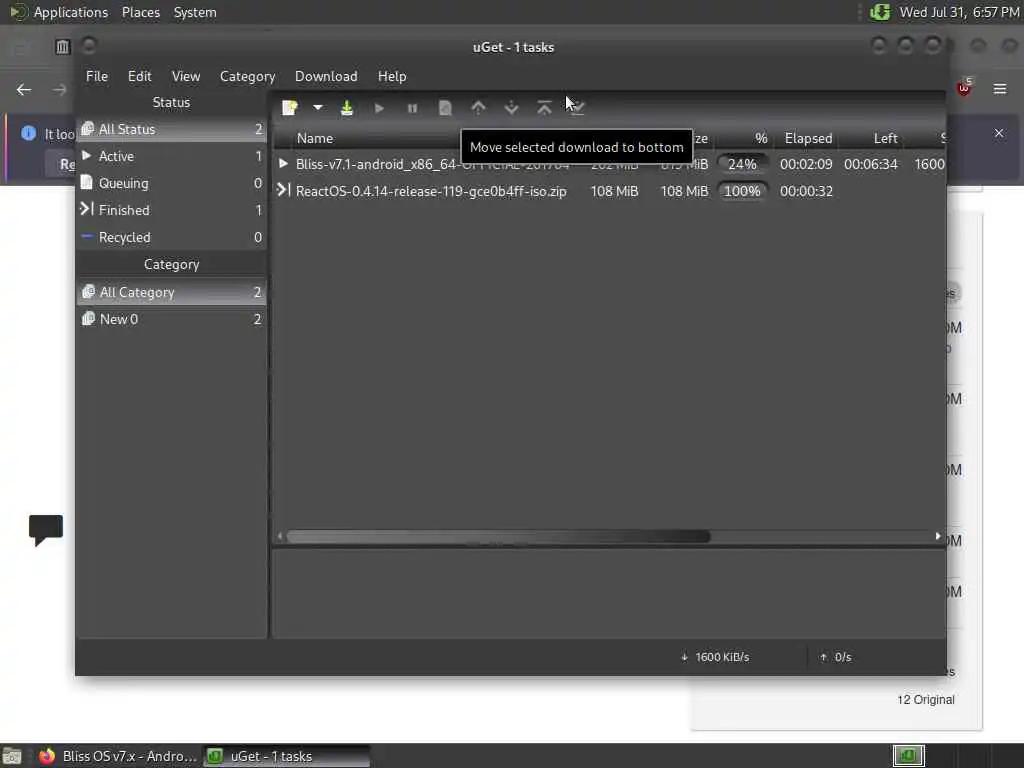Click the Firefox back arrow button
Image resolution: width=1024 pixels, height=768 pixels.
click(24, 89)
